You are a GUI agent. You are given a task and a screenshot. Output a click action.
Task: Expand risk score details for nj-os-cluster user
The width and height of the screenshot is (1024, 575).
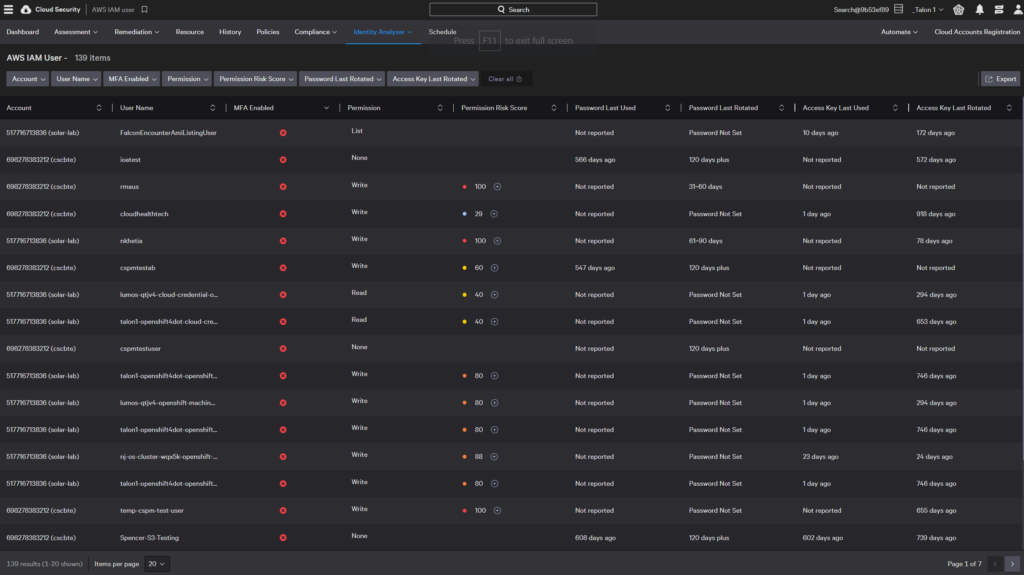pos(494,457)
